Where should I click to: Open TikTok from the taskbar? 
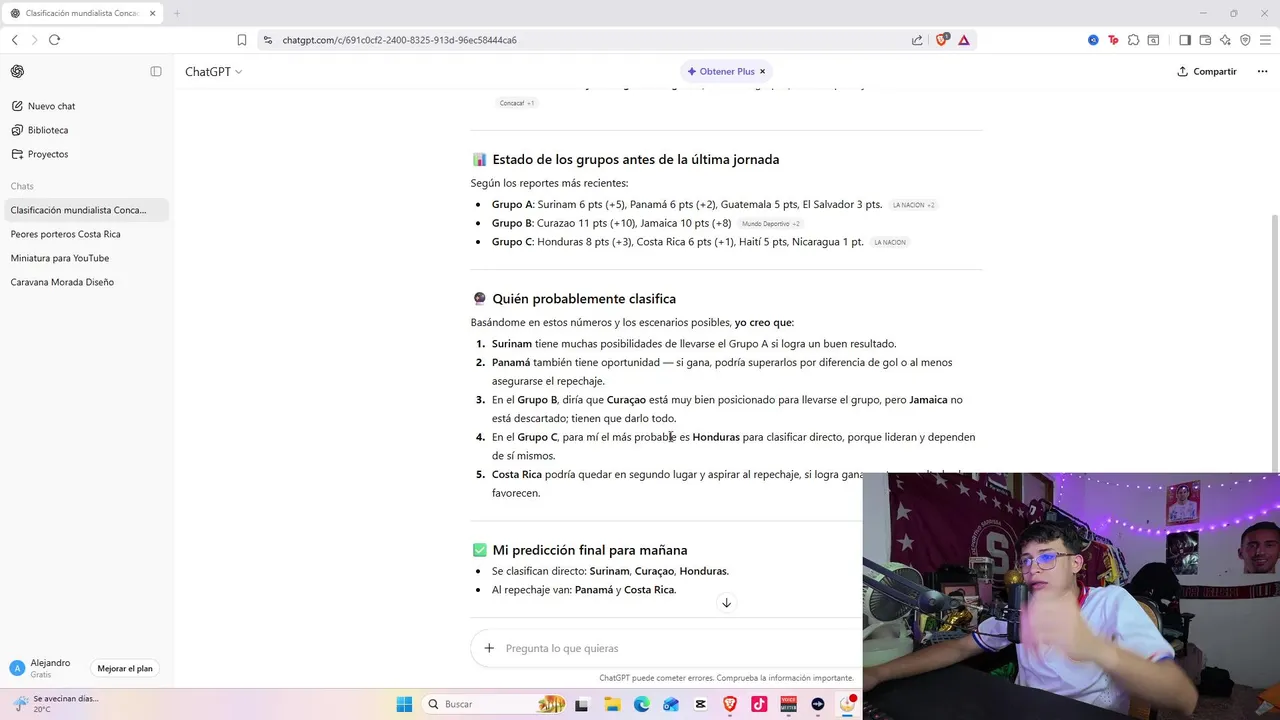[x=759, y=704]
